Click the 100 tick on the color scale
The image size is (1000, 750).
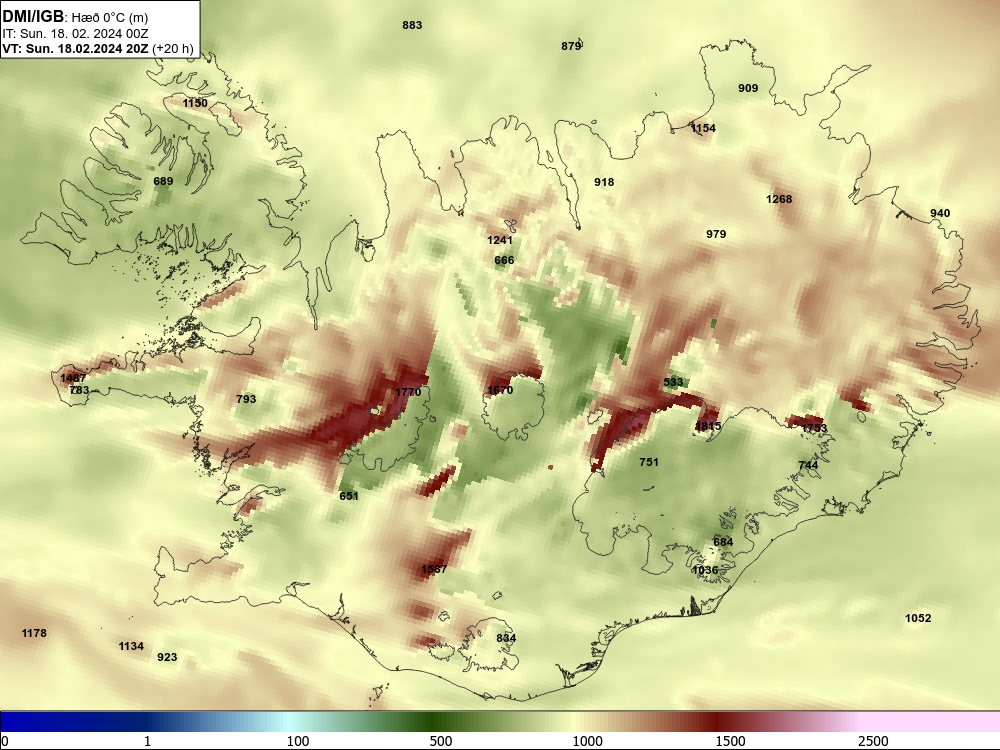coord(298,741)
